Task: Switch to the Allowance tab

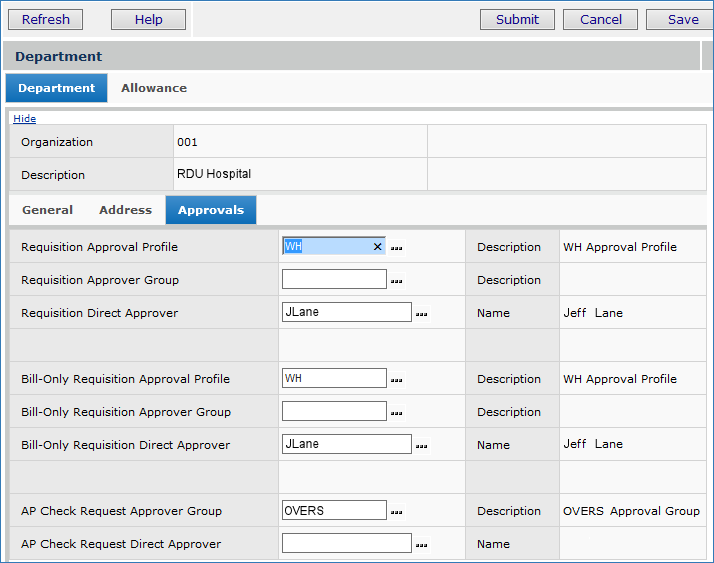Action: pos(154,88)
